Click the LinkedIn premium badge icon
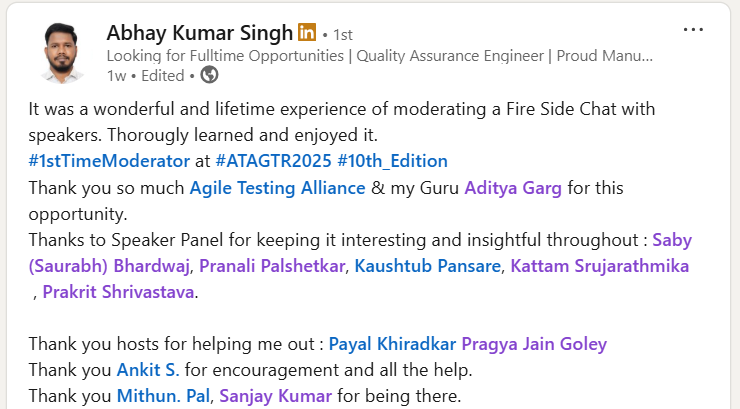This screenshot has height=409, width=740. 306,32
